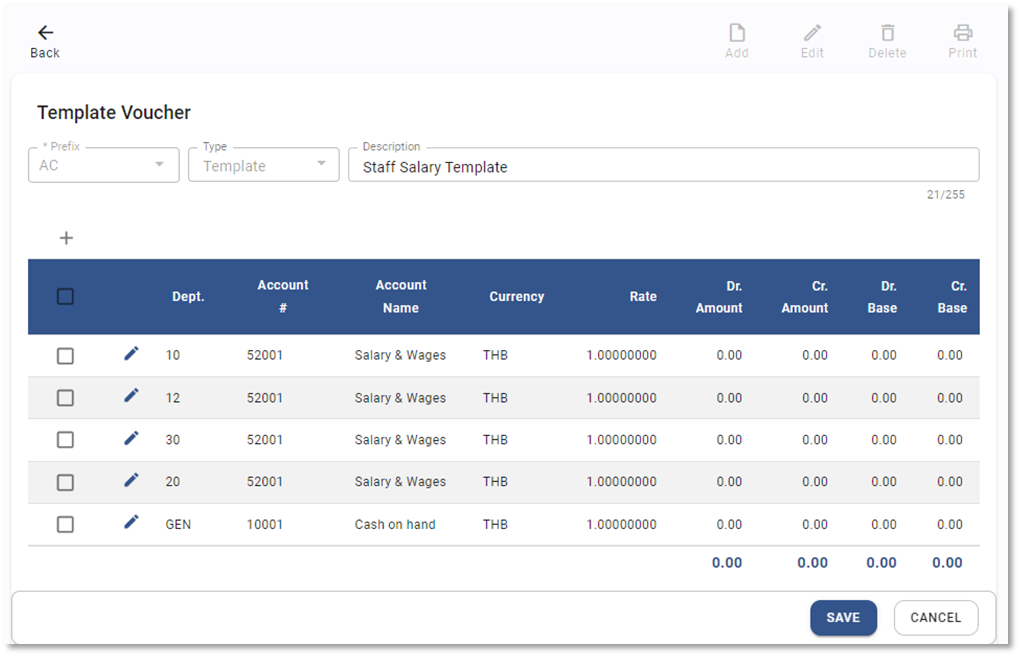The height and width of the screenshot is (657, 1021).
Task: Click the plus icon to add a row
Action: [x=66, y=238]
